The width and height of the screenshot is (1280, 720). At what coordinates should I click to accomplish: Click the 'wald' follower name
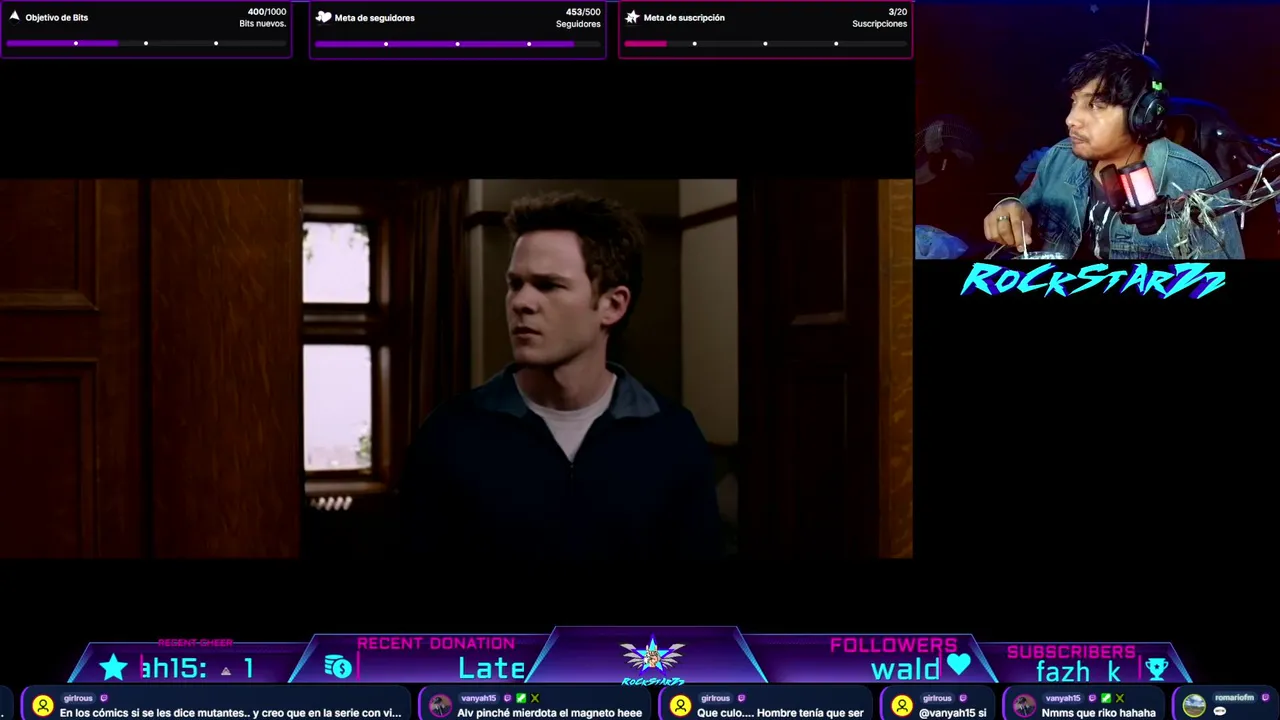[906, 668]
